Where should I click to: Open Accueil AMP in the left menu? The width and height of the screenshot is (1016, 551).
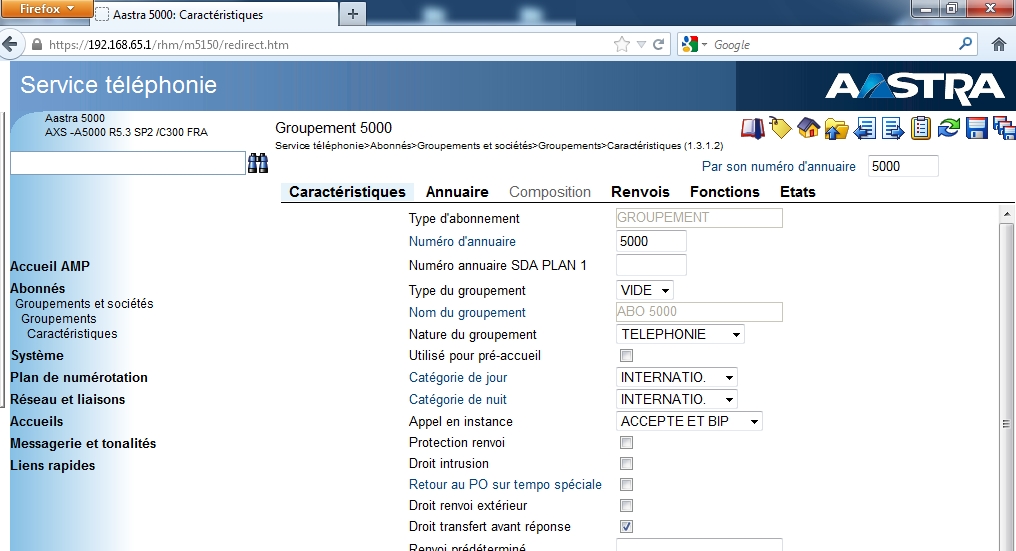[x=50, y=266]
